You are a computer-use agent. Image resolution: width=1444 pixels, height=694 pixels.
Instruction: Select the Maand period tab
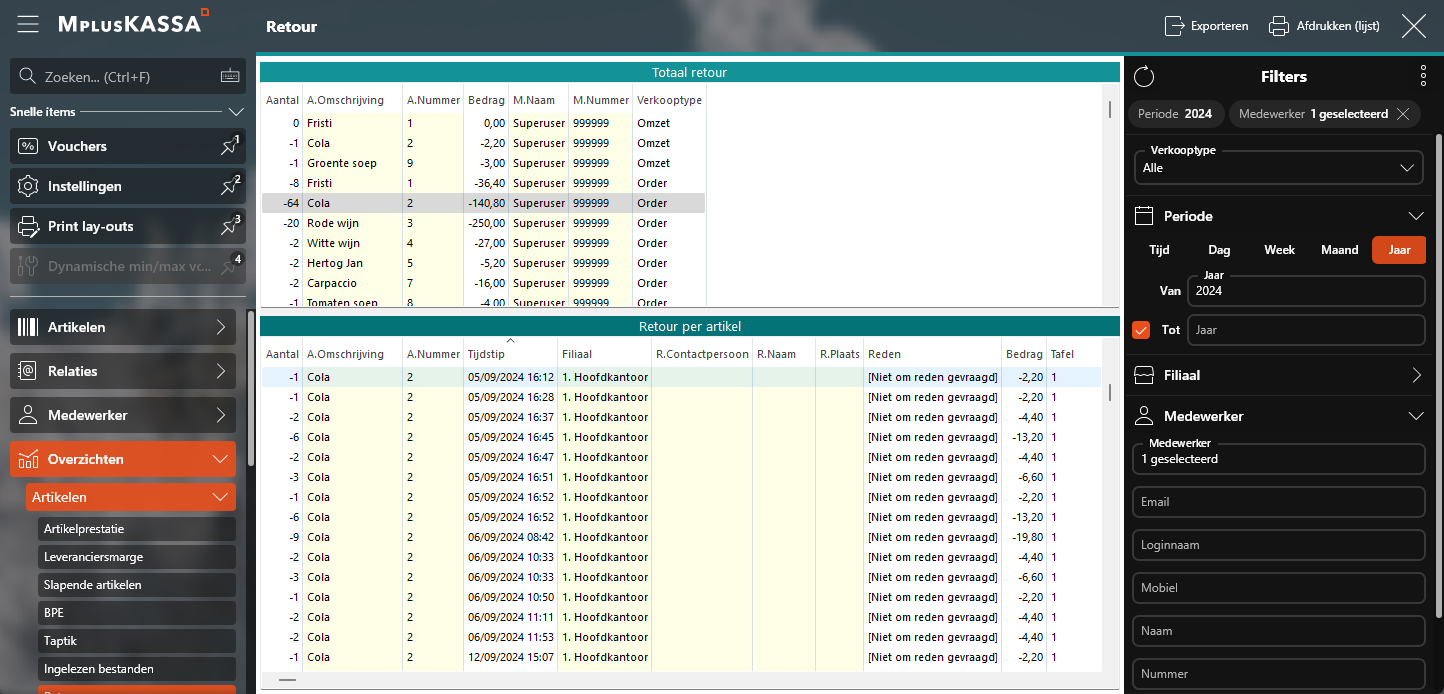click(x=1339, y=250)
